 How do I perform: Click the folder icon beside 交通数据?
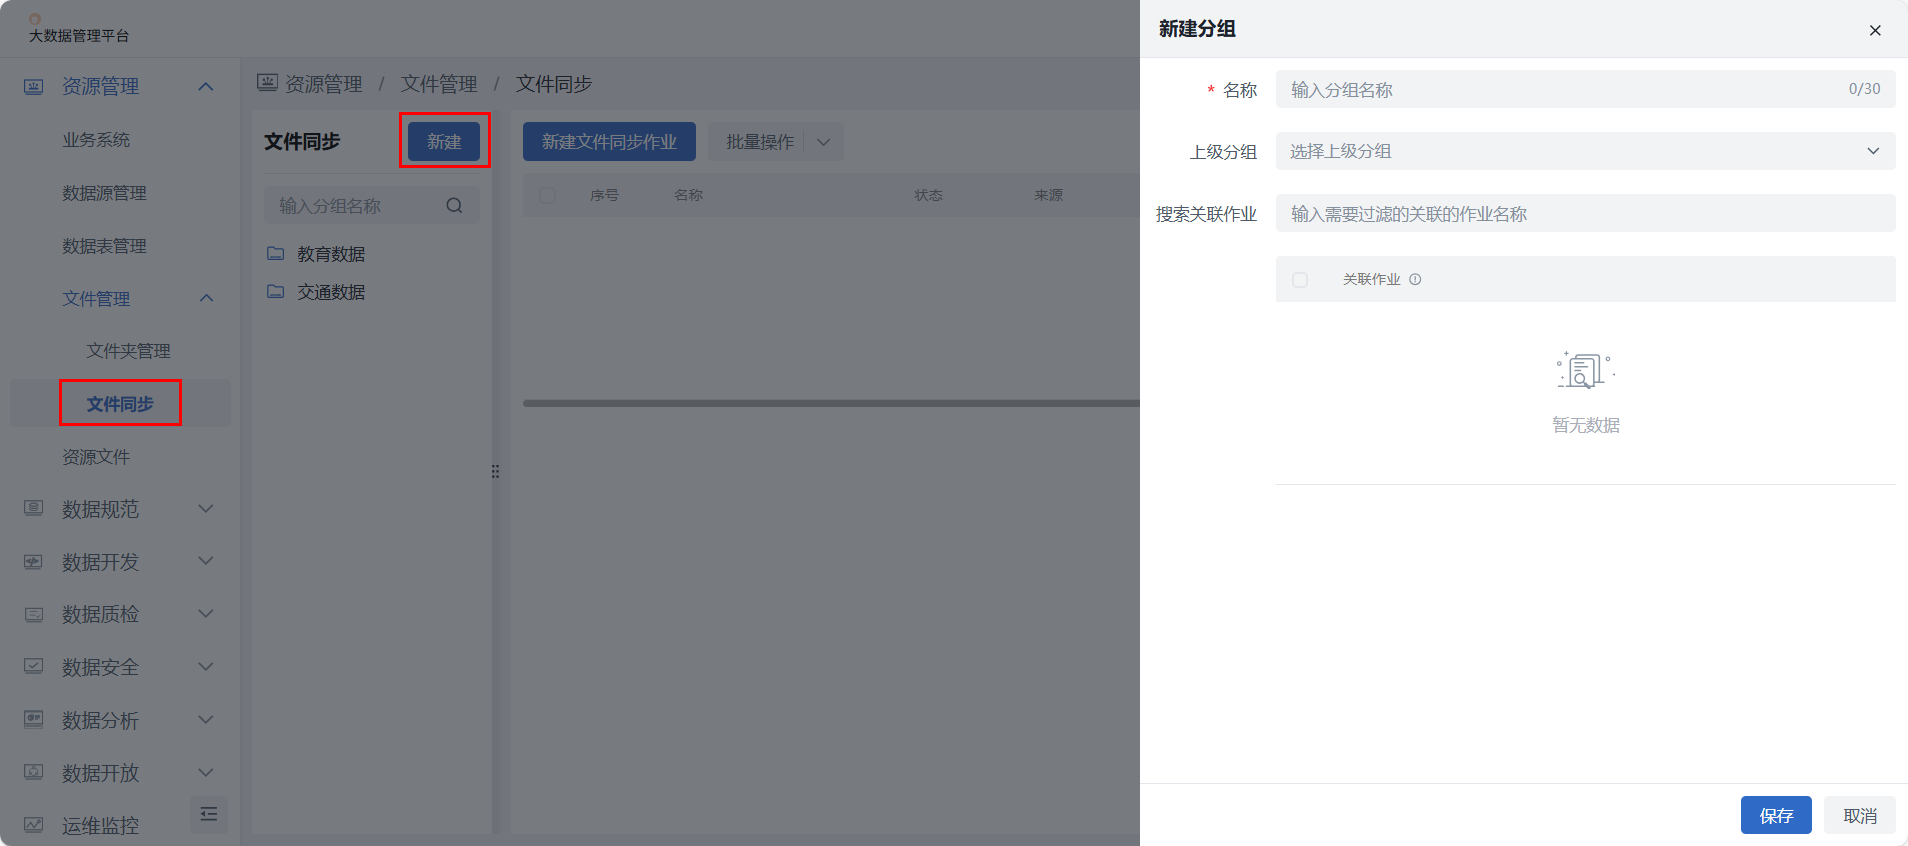(x=276, y=291)
